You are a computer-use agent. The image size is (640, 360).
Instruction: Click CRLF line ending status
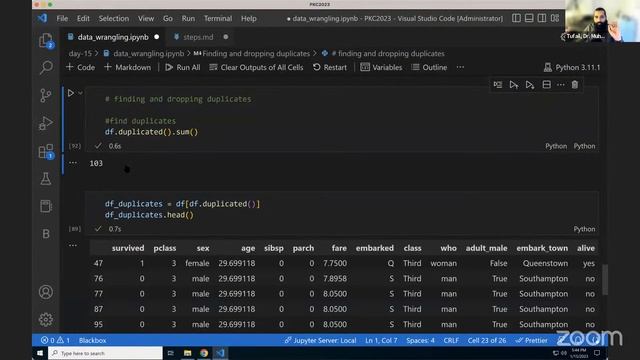451,340
